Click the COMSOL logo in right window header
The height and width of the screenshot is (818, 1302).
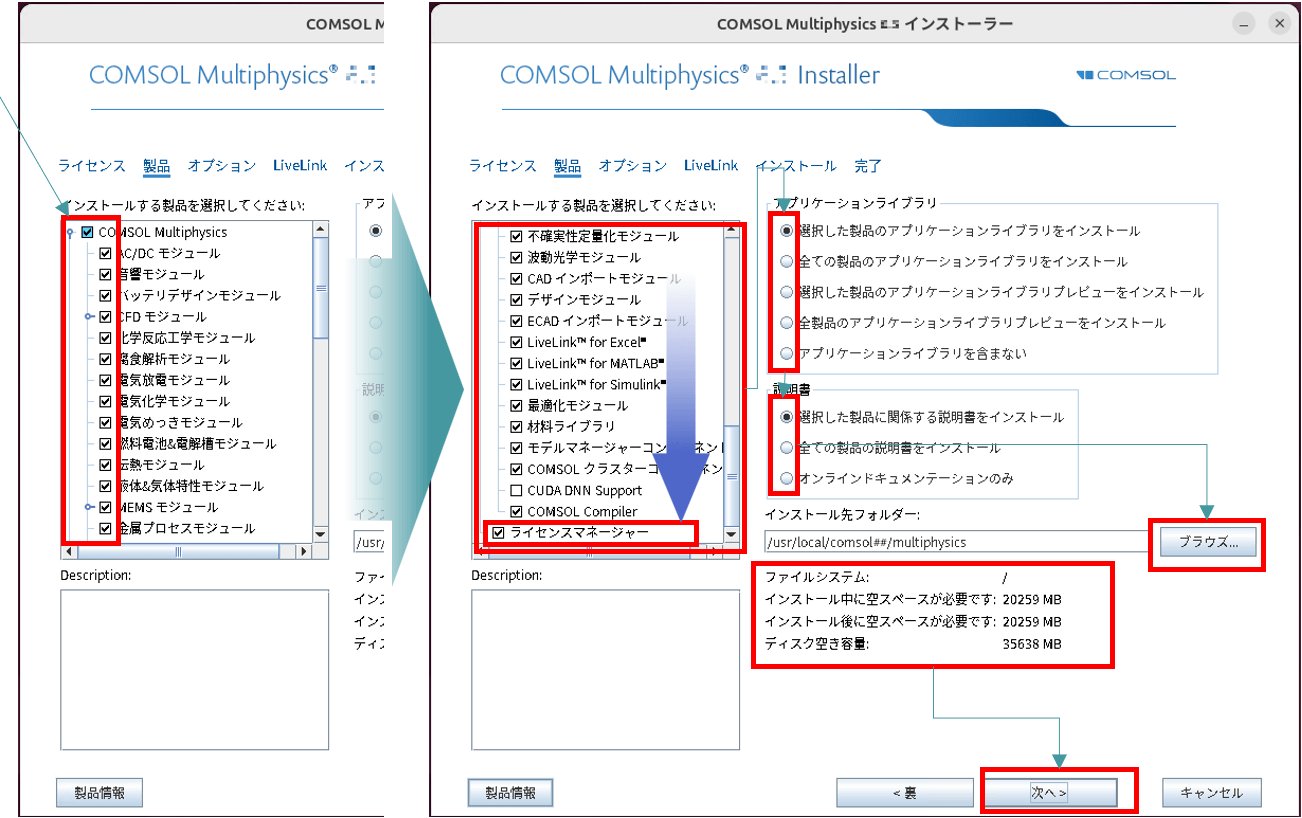click(1126, 75)
